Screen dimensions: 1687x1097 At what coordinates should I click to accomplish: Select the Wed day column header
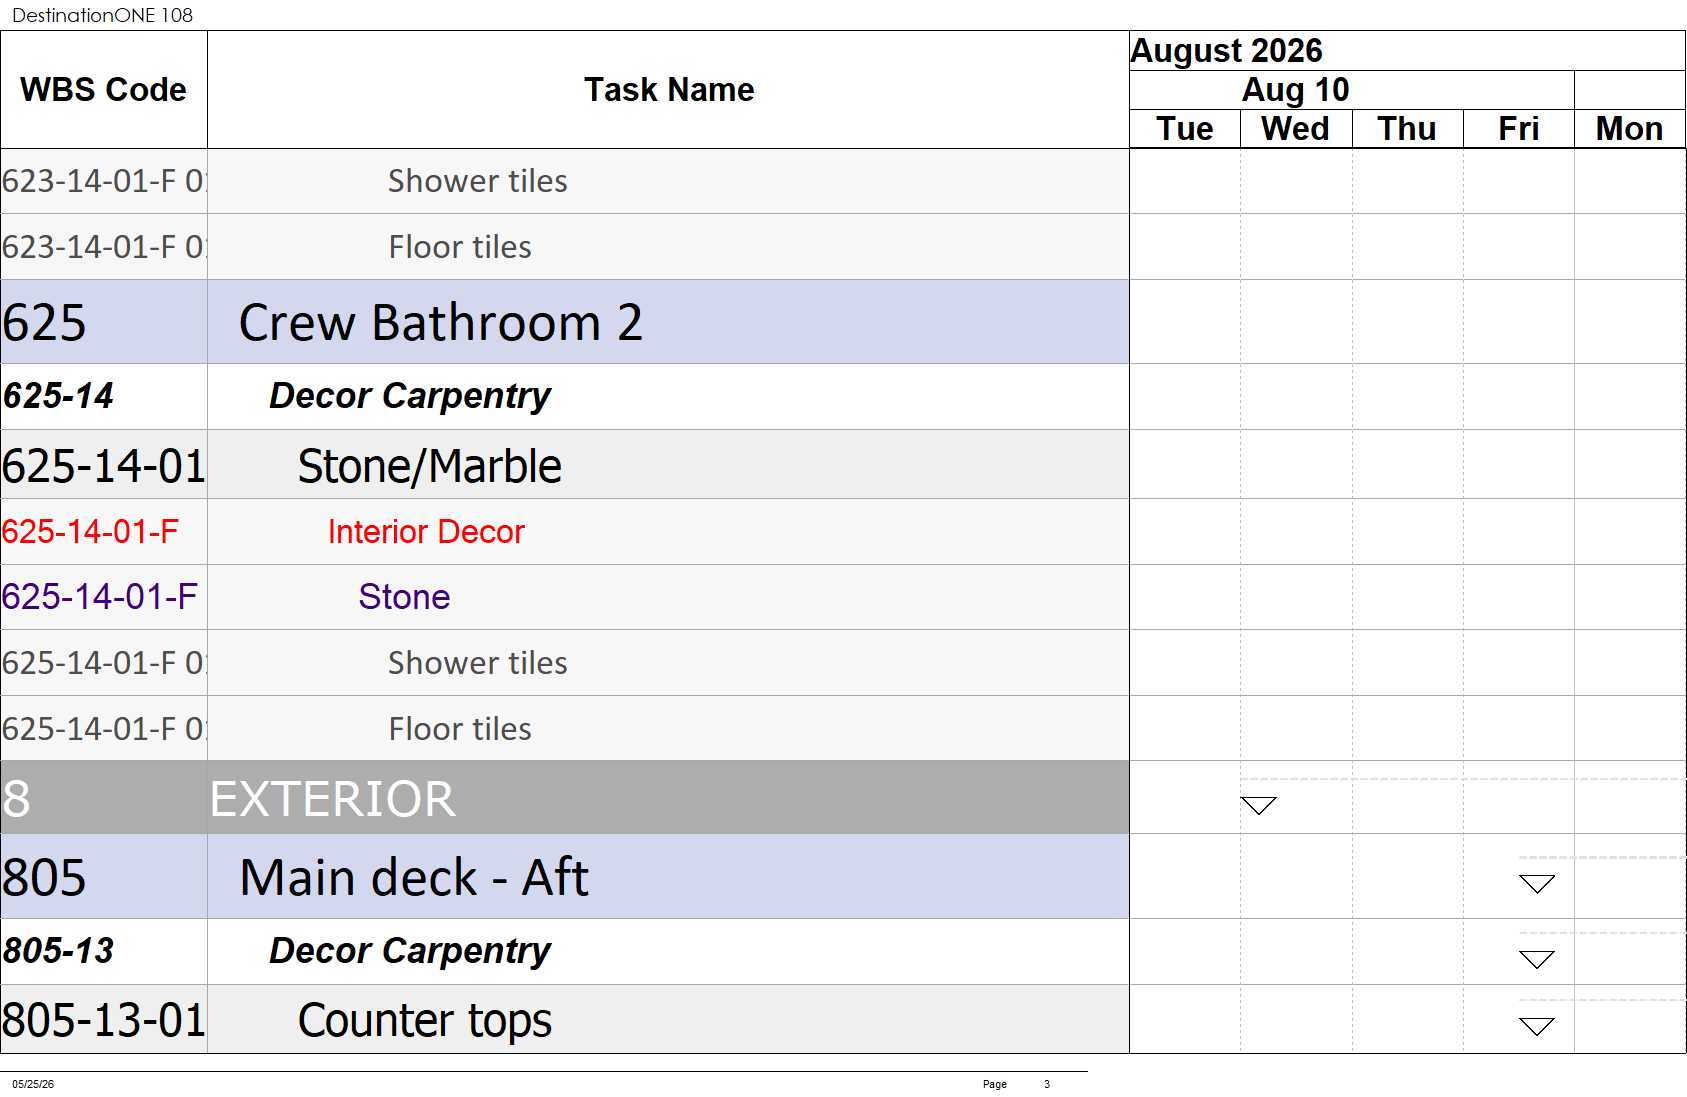1296,129
